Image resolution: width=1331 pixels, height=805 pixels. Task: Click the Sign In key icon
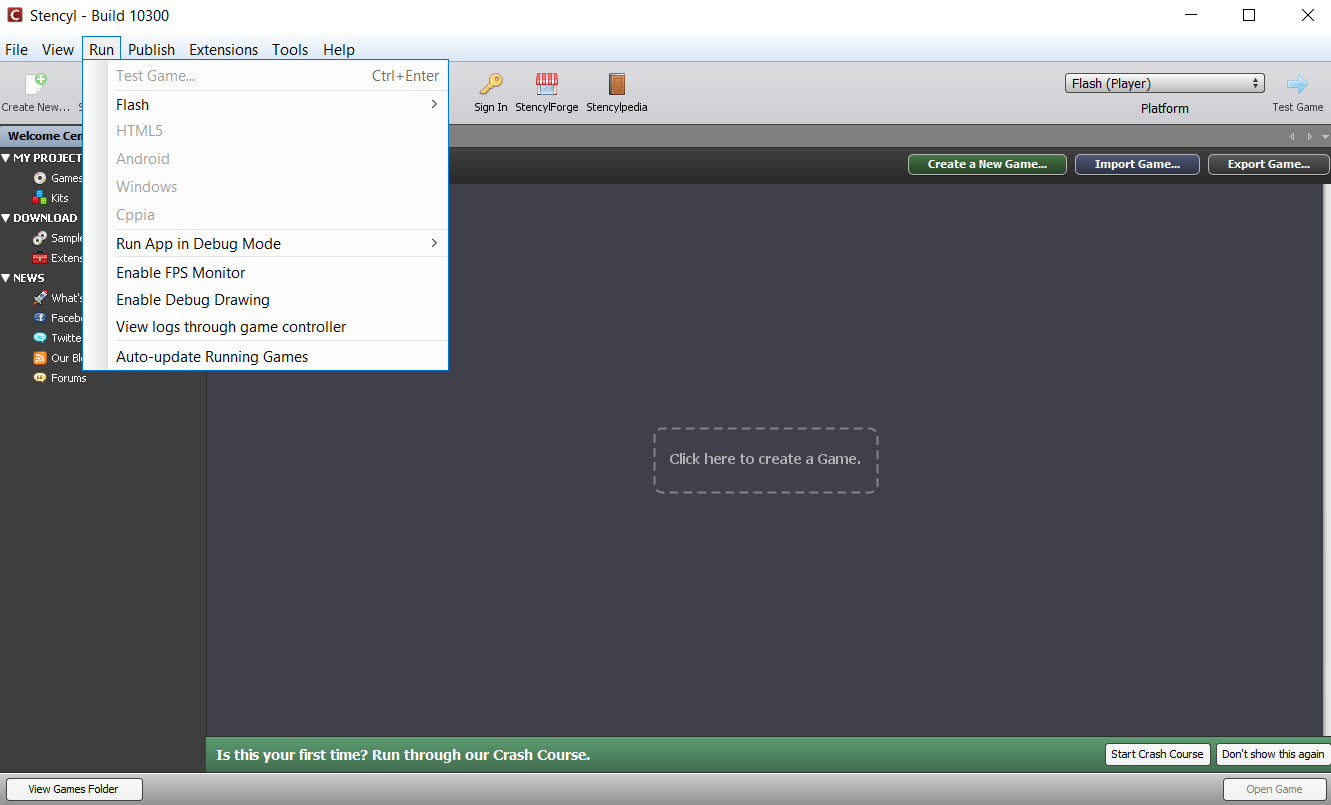click(x=490, y=84)
